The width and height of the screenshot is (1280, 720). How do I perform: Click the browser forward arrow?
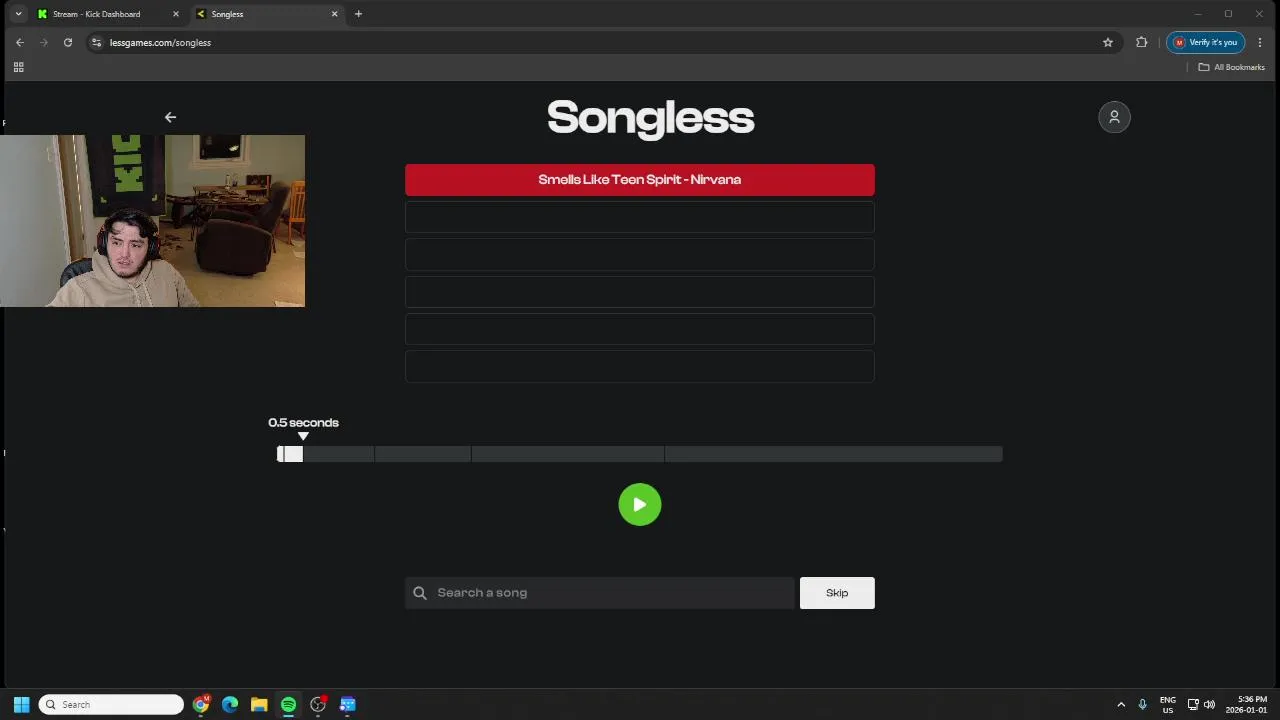click(44, 42)
